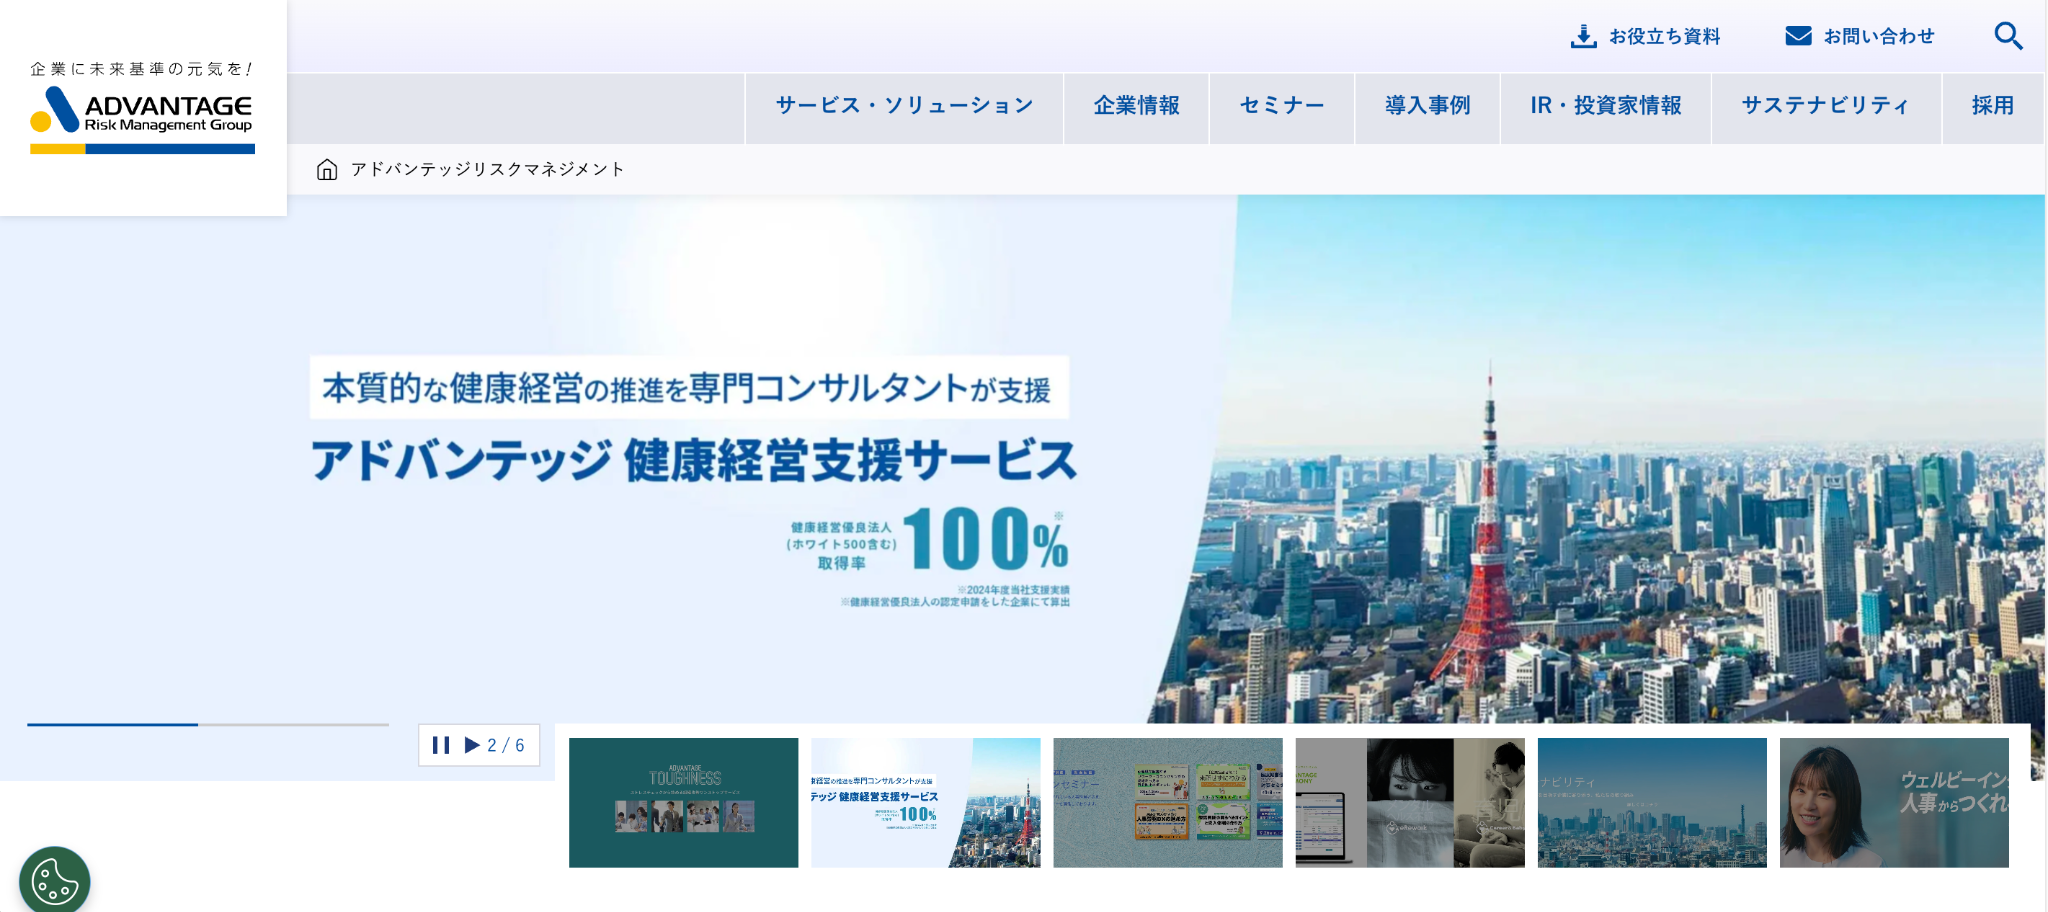Open cookie settings round icon
Viewport: 2048px width, 912px height.
coord(54,881)
